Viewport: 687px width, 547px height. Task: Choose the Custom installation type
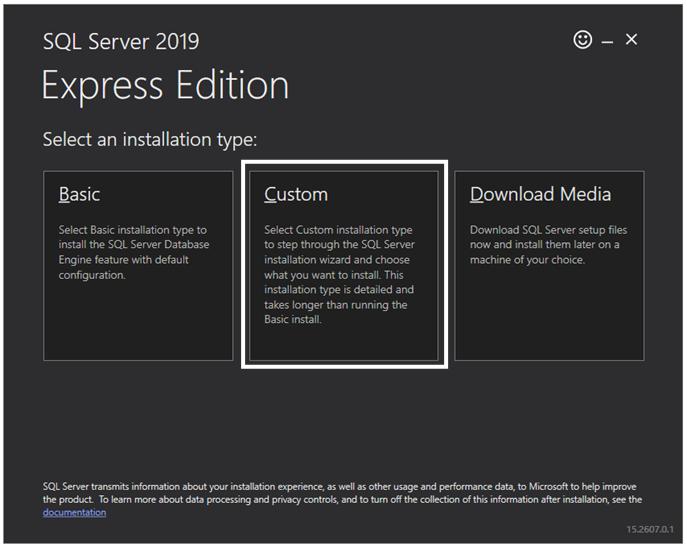[344, 266]
